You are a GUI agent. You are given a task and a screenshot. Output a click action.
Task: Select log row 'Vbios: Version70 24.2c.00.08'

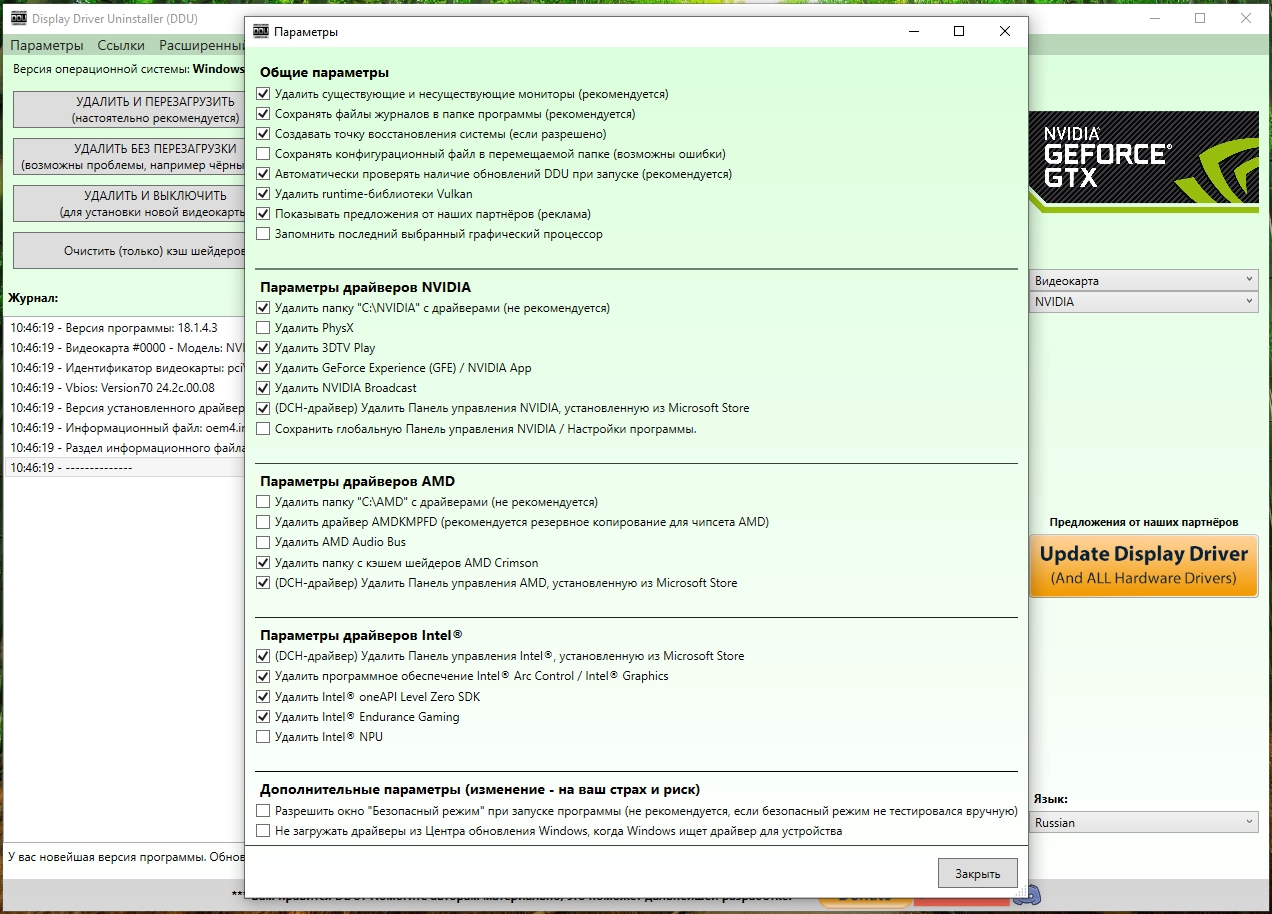coord(125,387)
